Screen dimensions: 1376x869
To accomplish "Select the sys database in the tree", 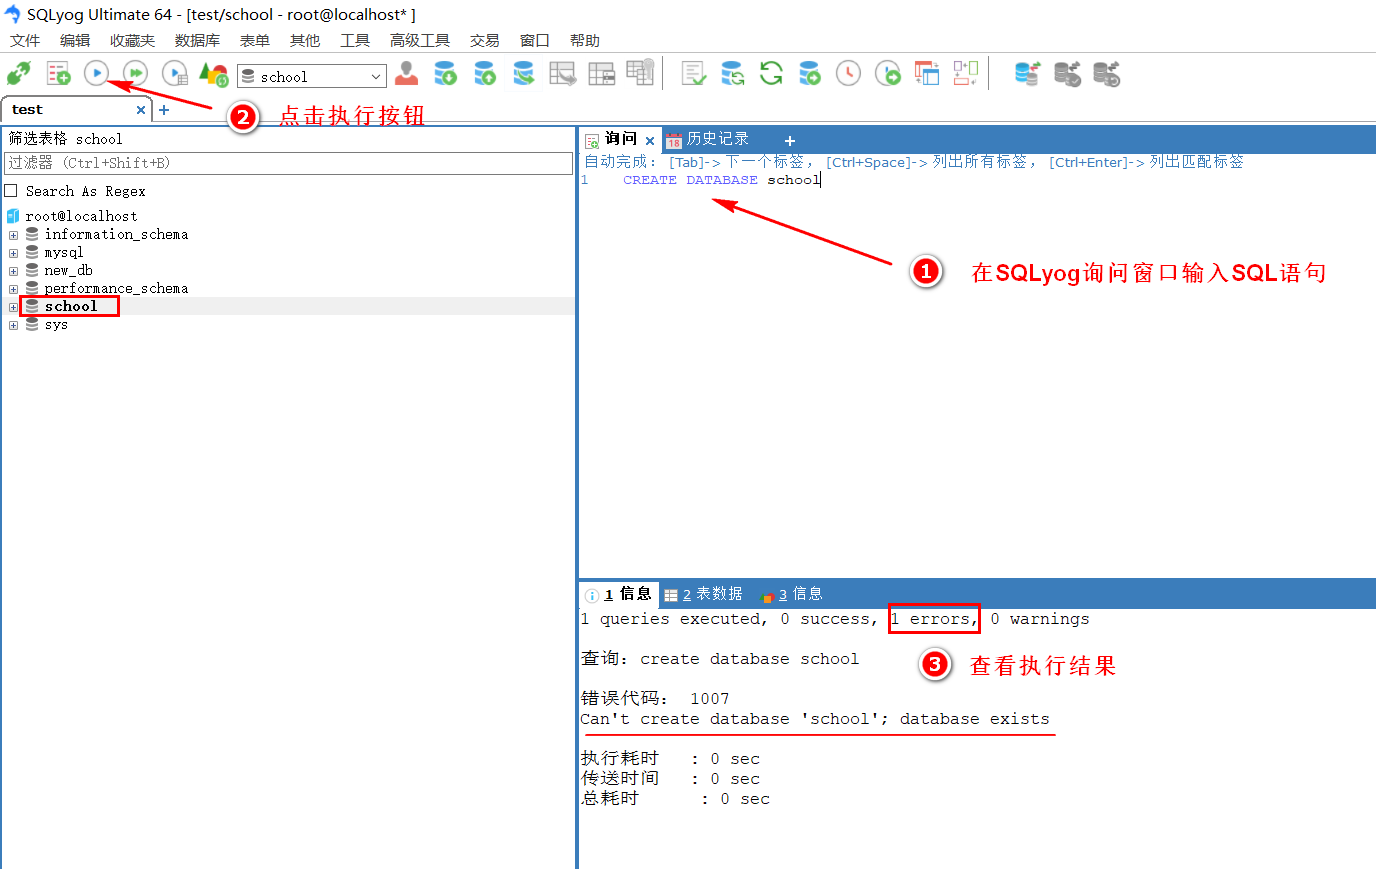I will coord(56,325).
